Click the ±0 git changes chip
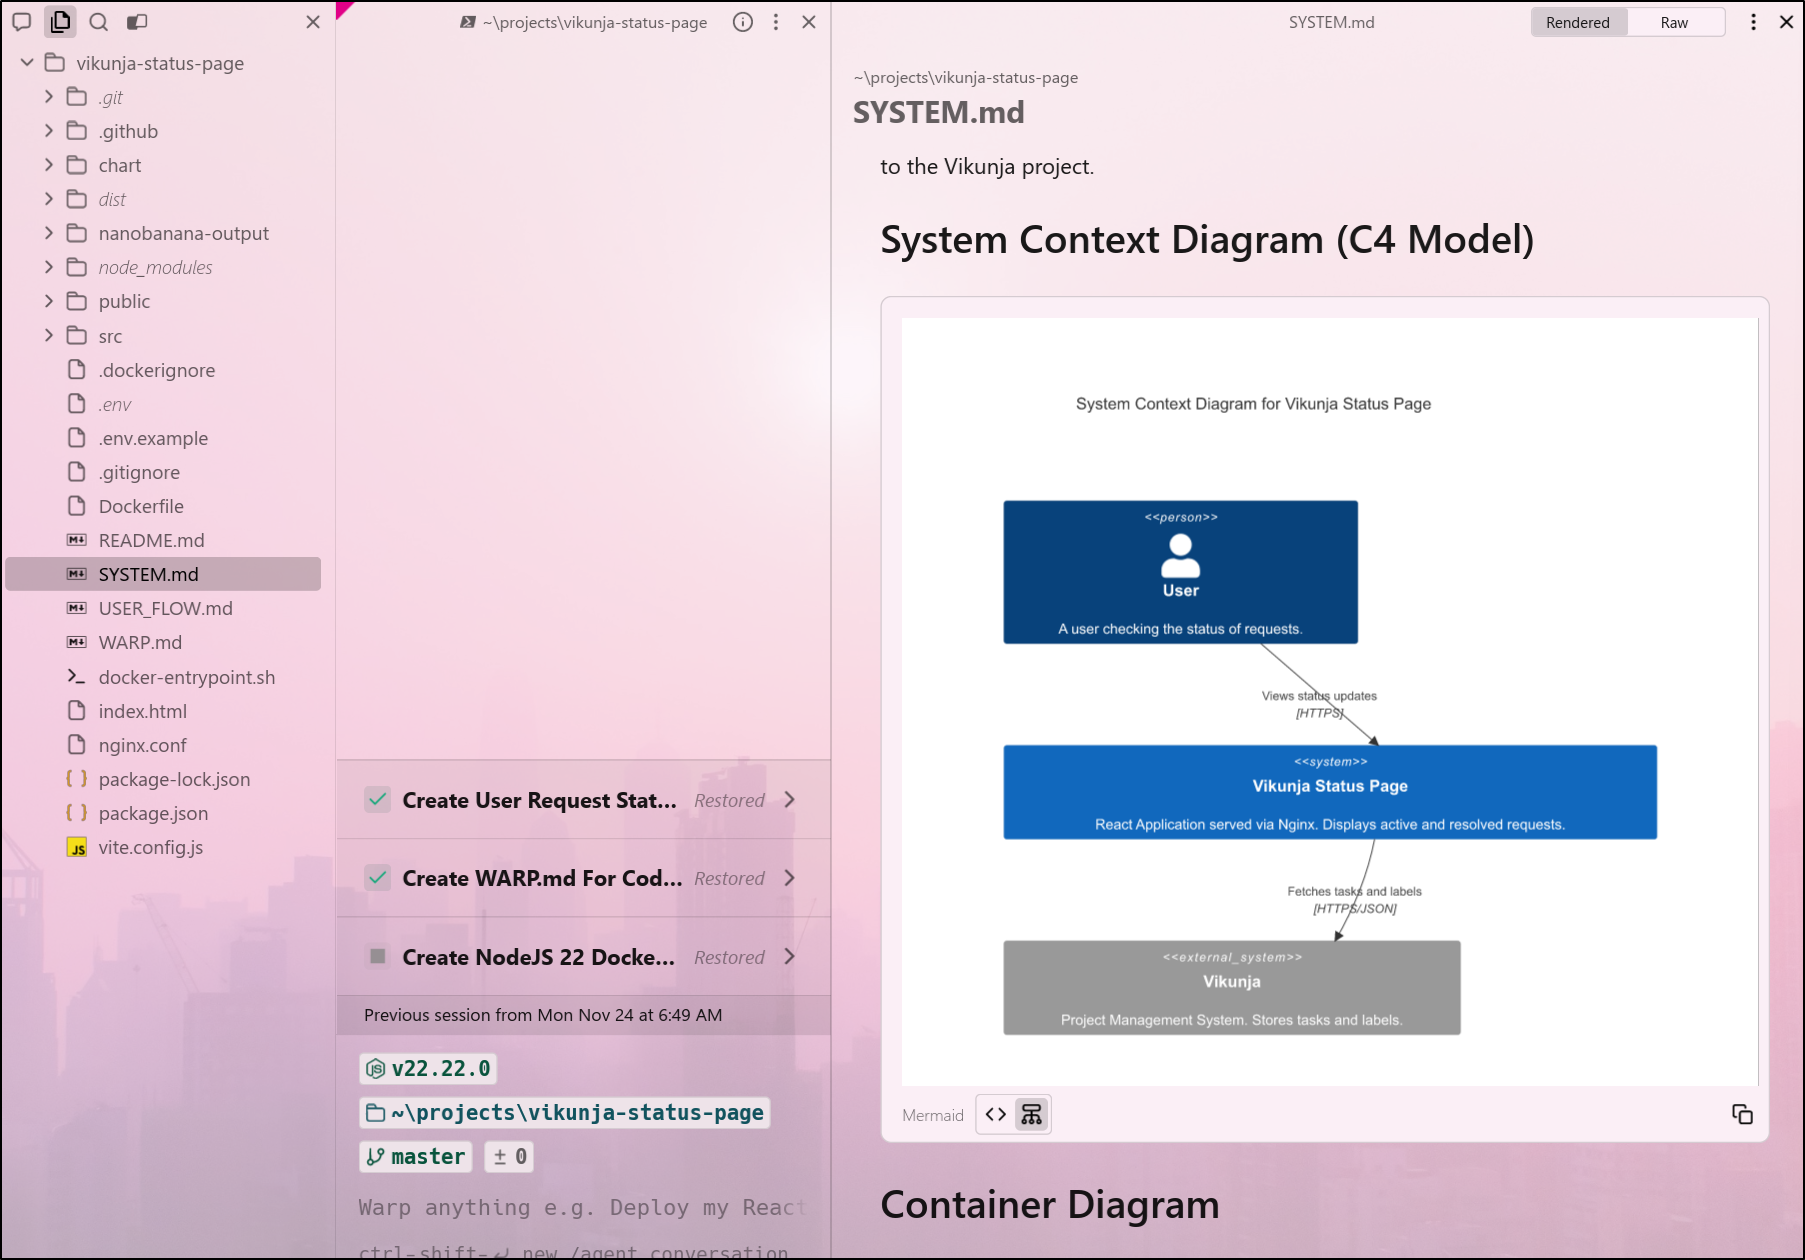Viewport: 1805px width, 1260px height. point(509,1157)
